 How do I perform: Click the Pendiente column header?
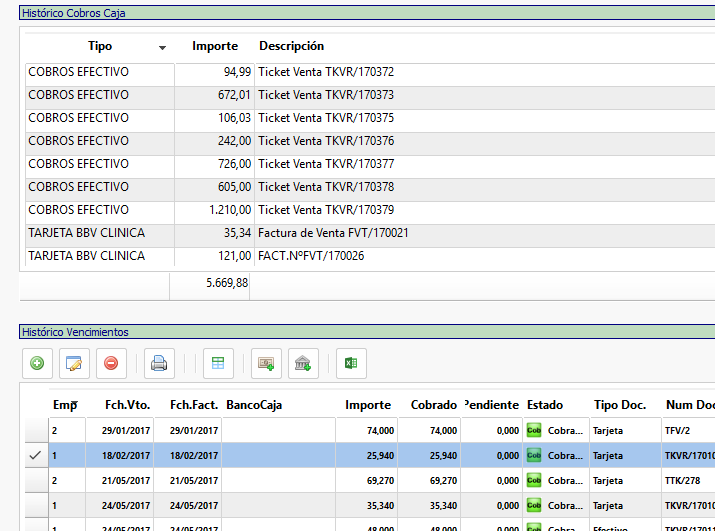[492, 405]
